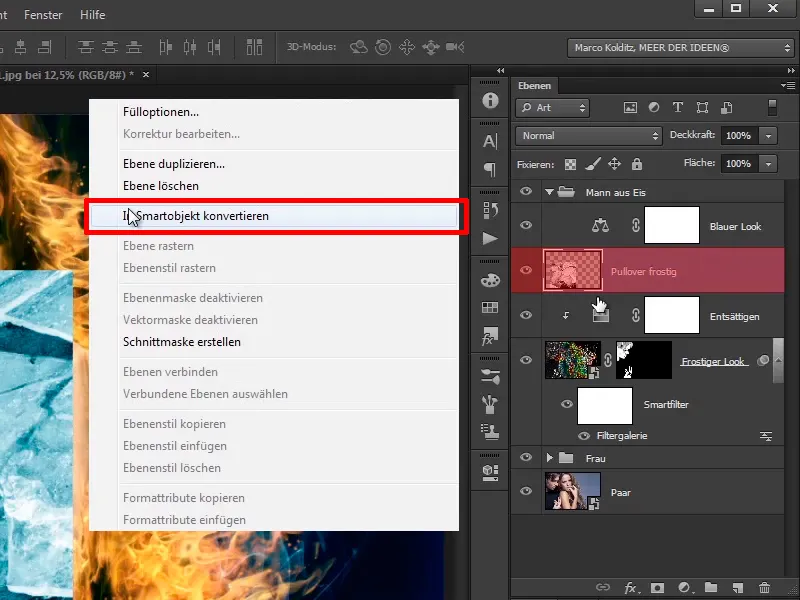800x600 pixels.
Task: Create a new layer via bottom icon
Action: [x=738, y=588]
